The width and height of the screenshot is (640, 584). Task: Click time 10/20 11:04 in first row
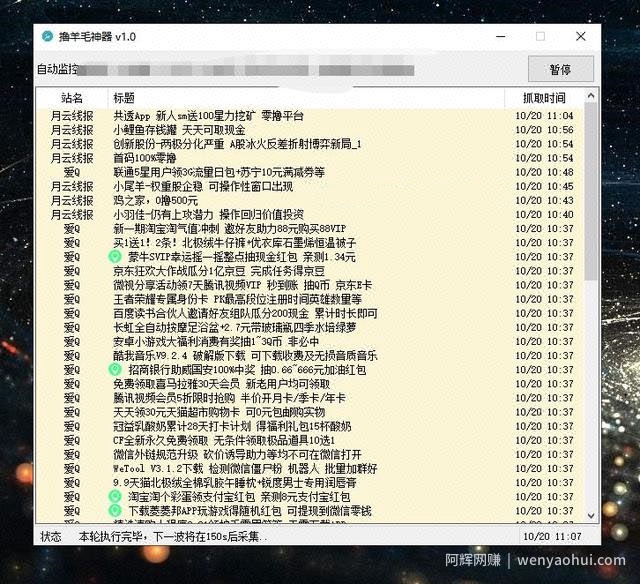coord(544,116)
